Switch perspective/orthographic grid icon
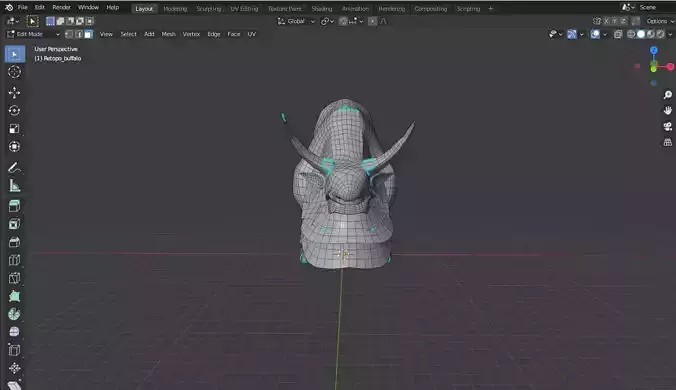 click(668, 142)
